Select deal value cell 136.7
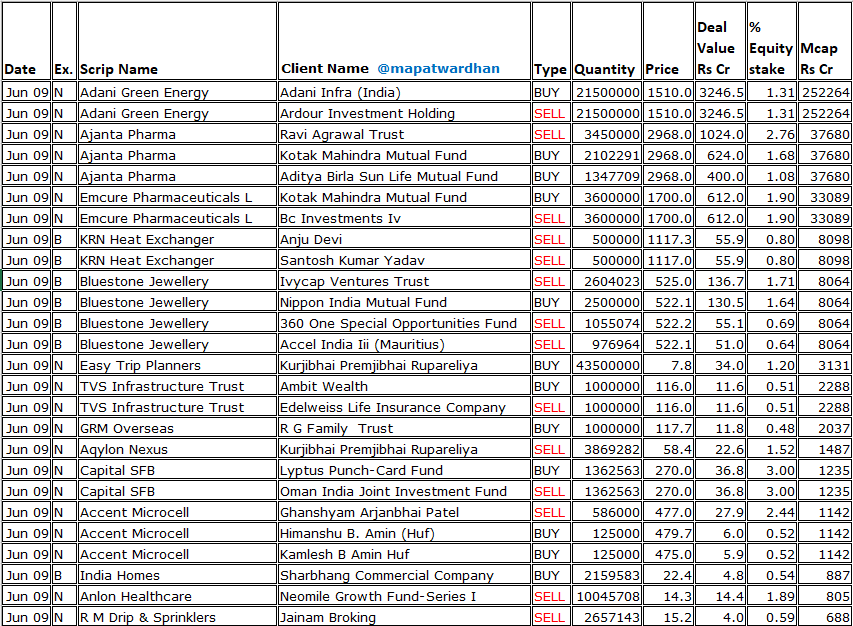853x626 pixels. (x=720, y=281)
